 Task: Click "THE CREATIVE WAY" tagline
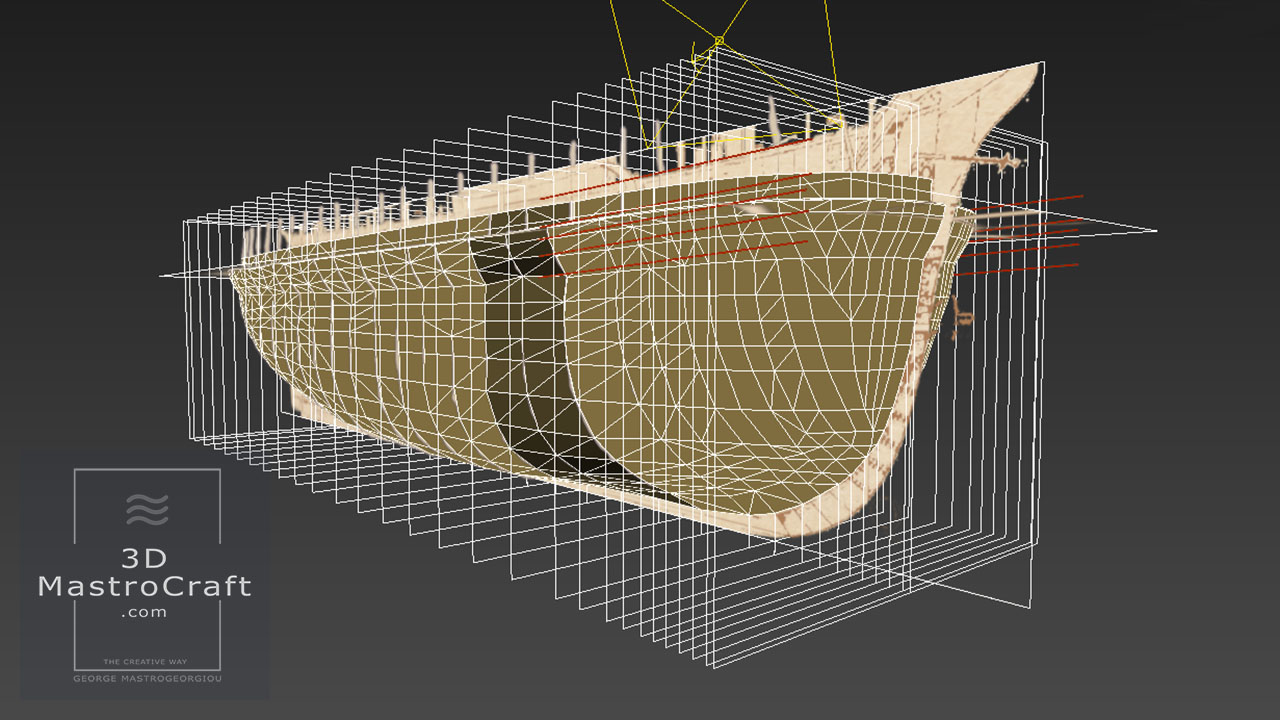pos(146,662)
